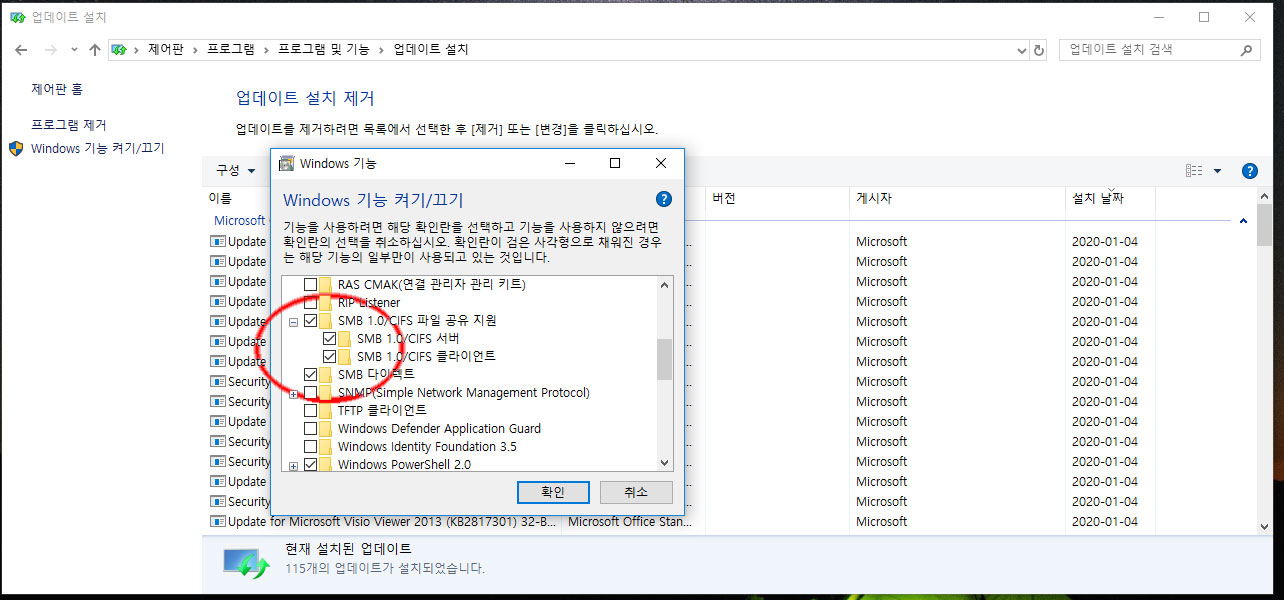This screenshot has width=1284, height=600.
Task: Click features list scrollbar thumb
Action: click(665, 359)
